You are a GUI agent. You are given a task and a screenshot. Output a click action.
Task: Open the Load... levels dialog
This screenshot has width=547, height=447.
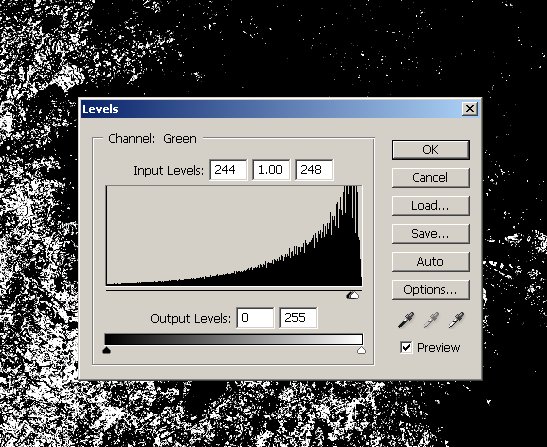pyautogui.click(x=431, y=206)
